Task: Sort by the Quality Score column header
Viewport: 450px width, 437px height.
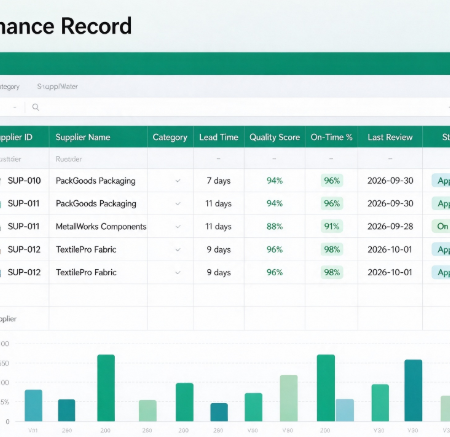Action: click(275, 137)
